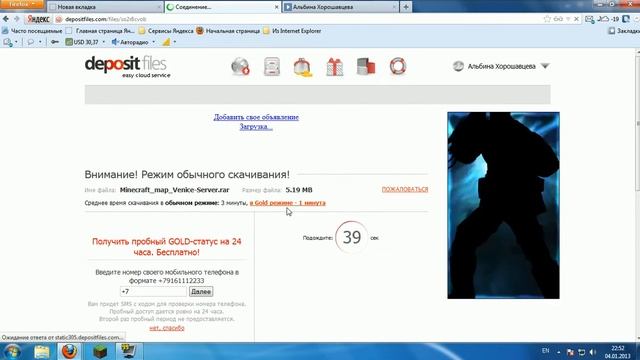
Task: Click the 'в Gold режиме - 1 минута' link
Action: [x=288, y=203]
